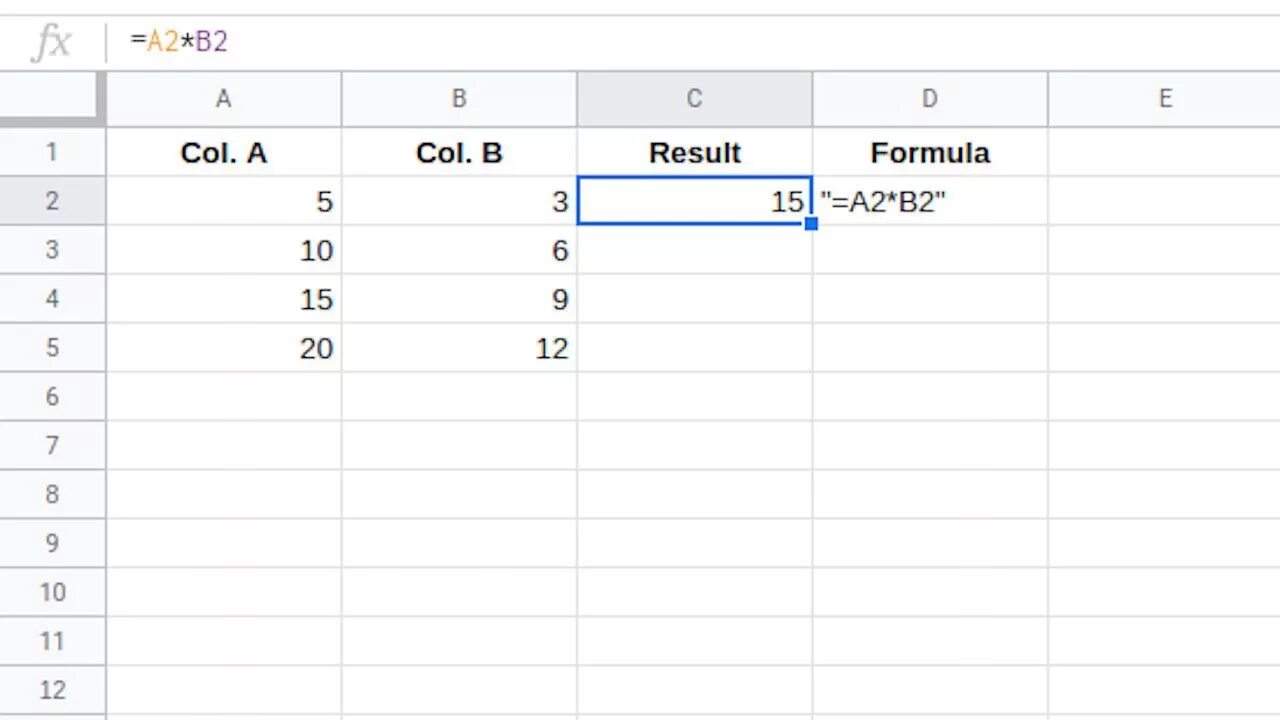This screenshot has height=720, width=1280.
Task: Select cell A3 containing 10
Action: (224, 250)
